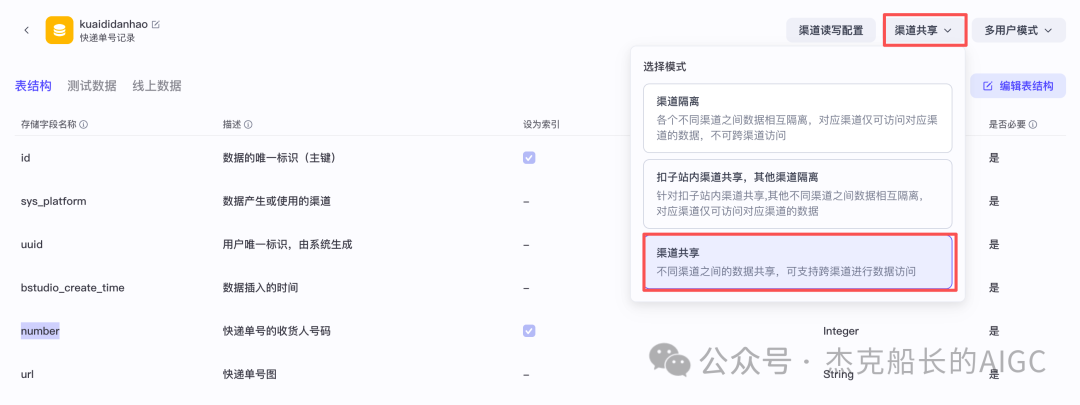Click the bstudio_create_time field name

pos(72,288)
